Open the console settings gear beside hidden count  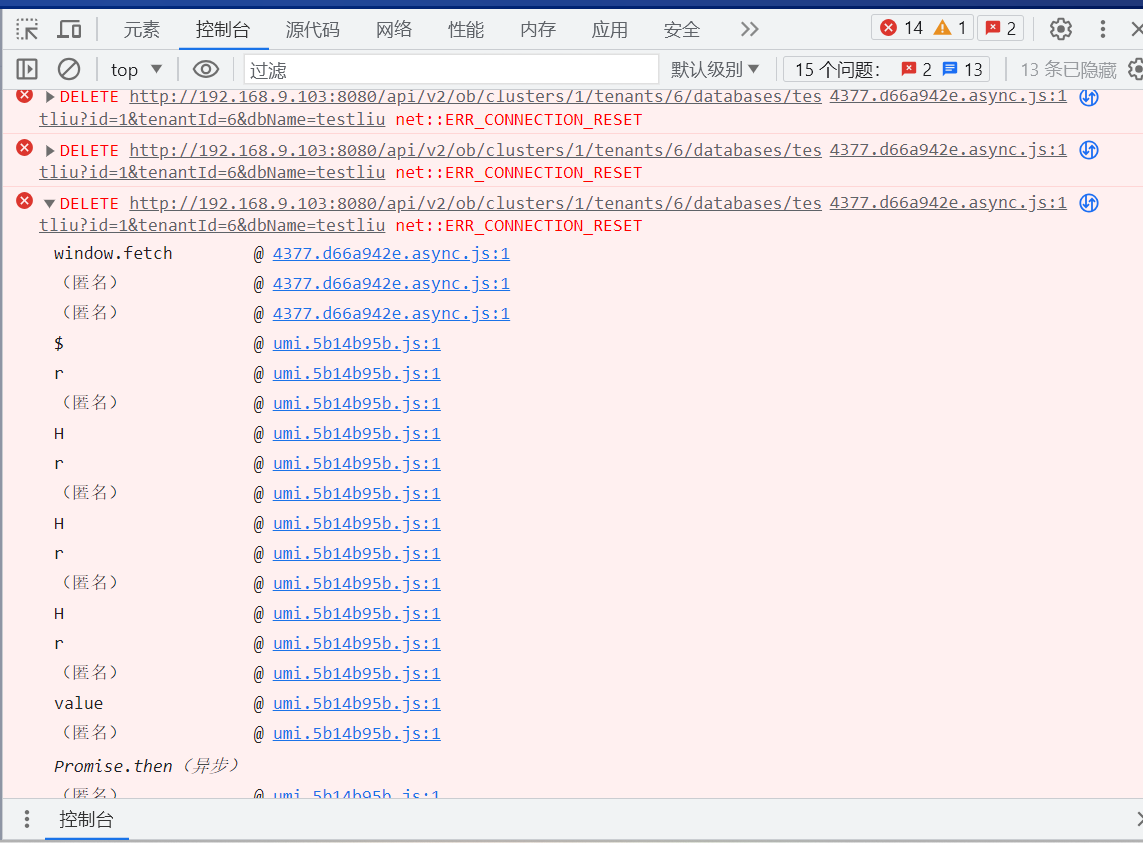(1135, 69)
